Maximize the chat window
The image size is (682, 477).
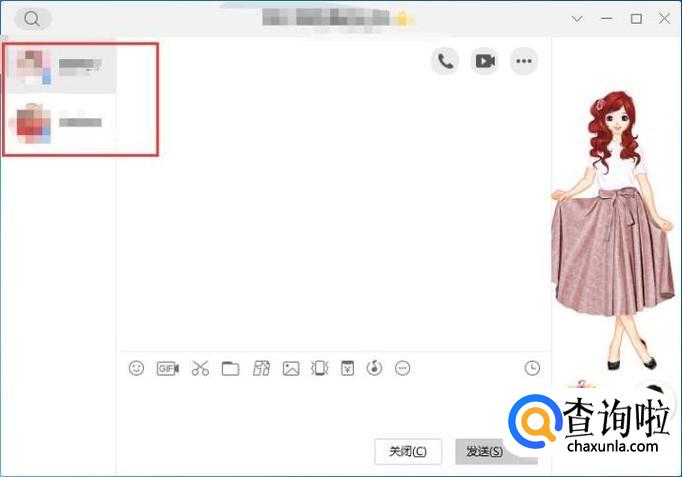[636, 19]
